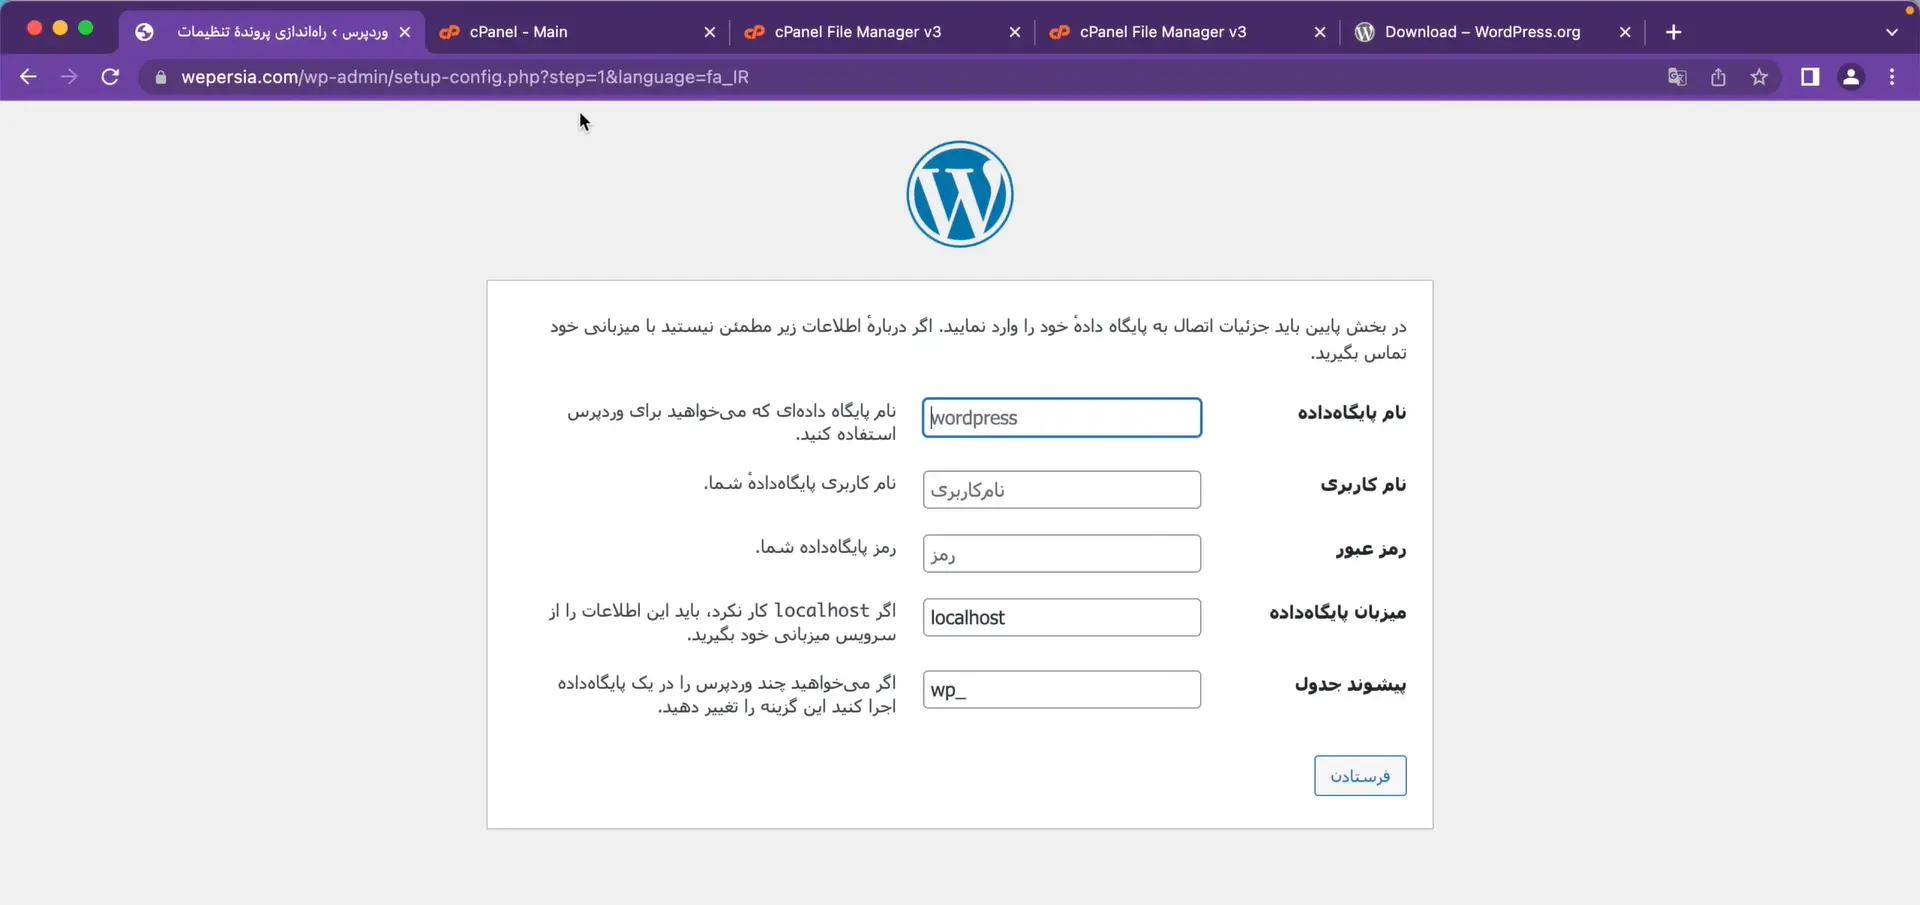This screenshot has width=1920, height=905.
Task: Open the side panel icon
Action: (x=1810, y=77)
